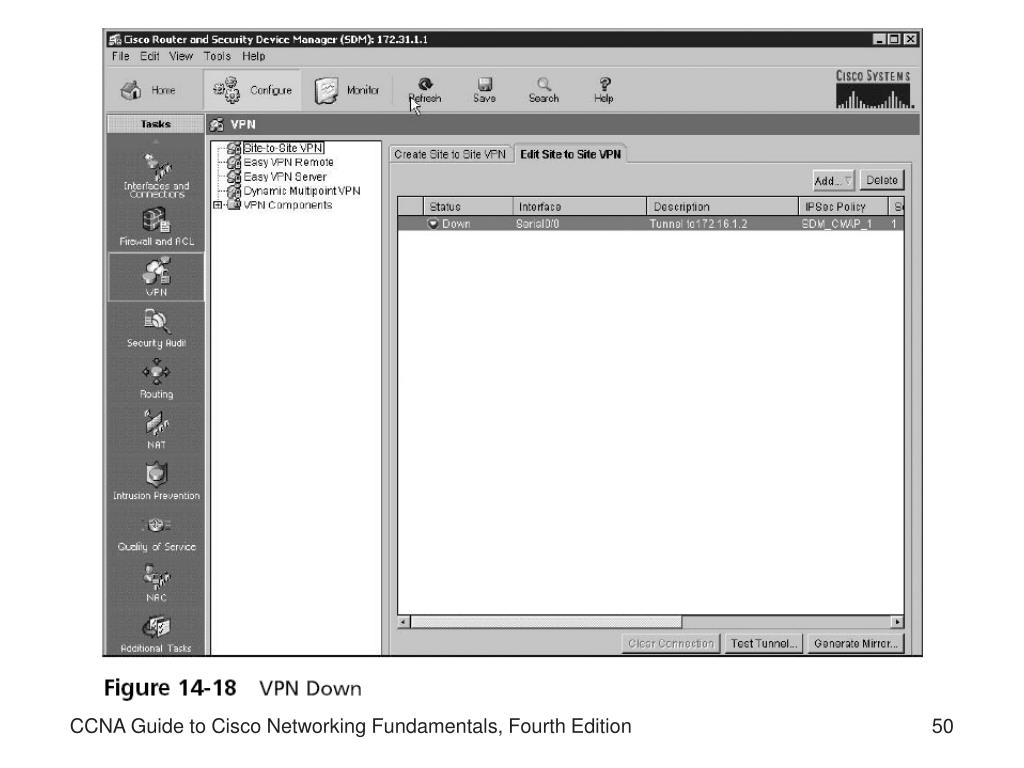This screenshot has width=1024, height=768.
Task: Close the SDM window
Action: pyautogui.click(x=910, y=39)
